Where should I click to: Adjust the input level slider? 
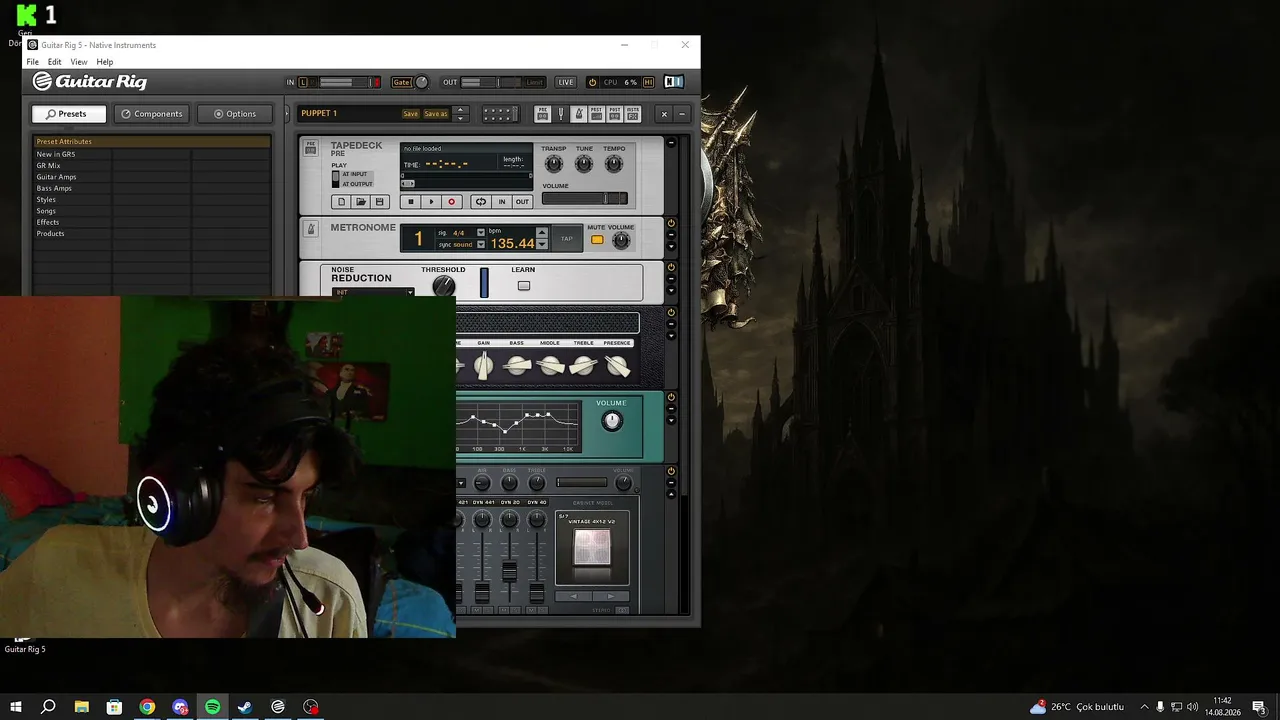pyautogui.click(x=350, y=82)
